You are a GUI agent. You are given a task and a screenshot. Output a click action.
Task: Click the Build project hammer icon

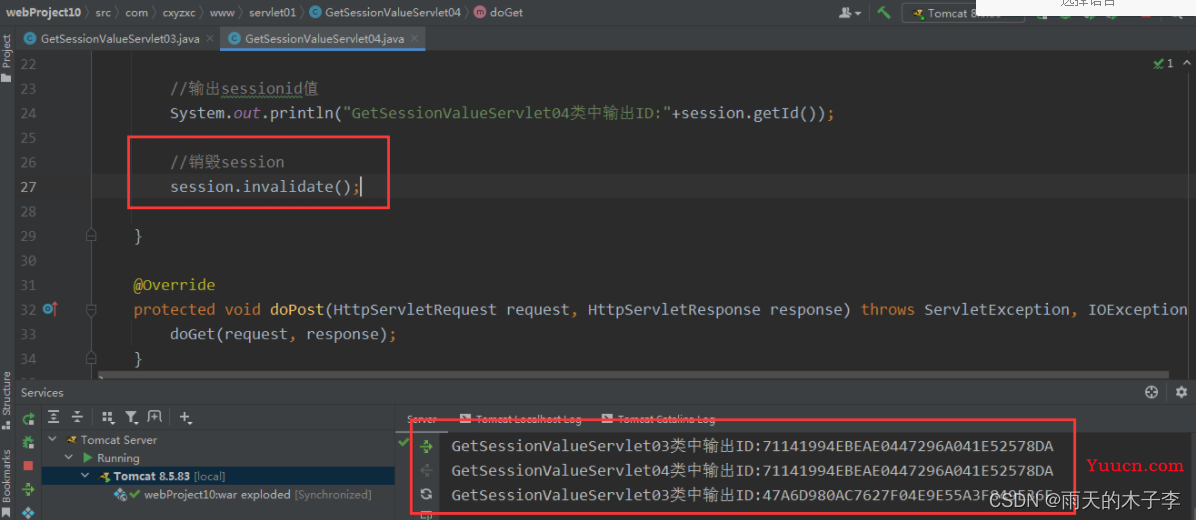click(884, 13)
